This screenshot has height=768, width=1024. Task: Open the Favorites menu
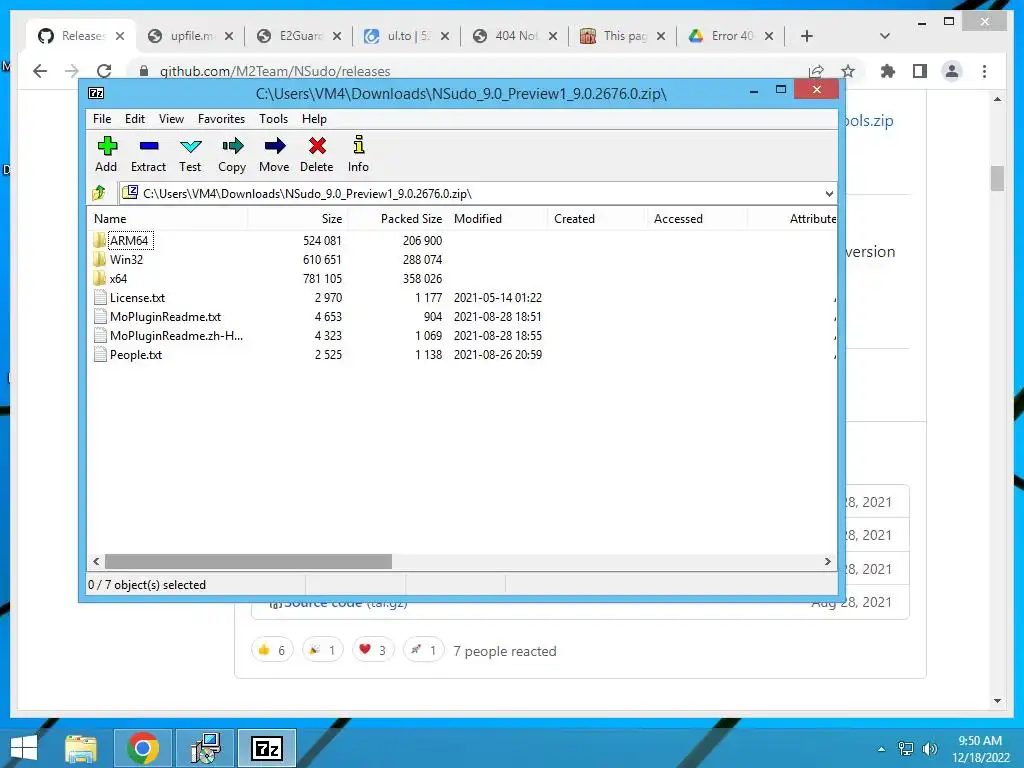pos(221,119)
